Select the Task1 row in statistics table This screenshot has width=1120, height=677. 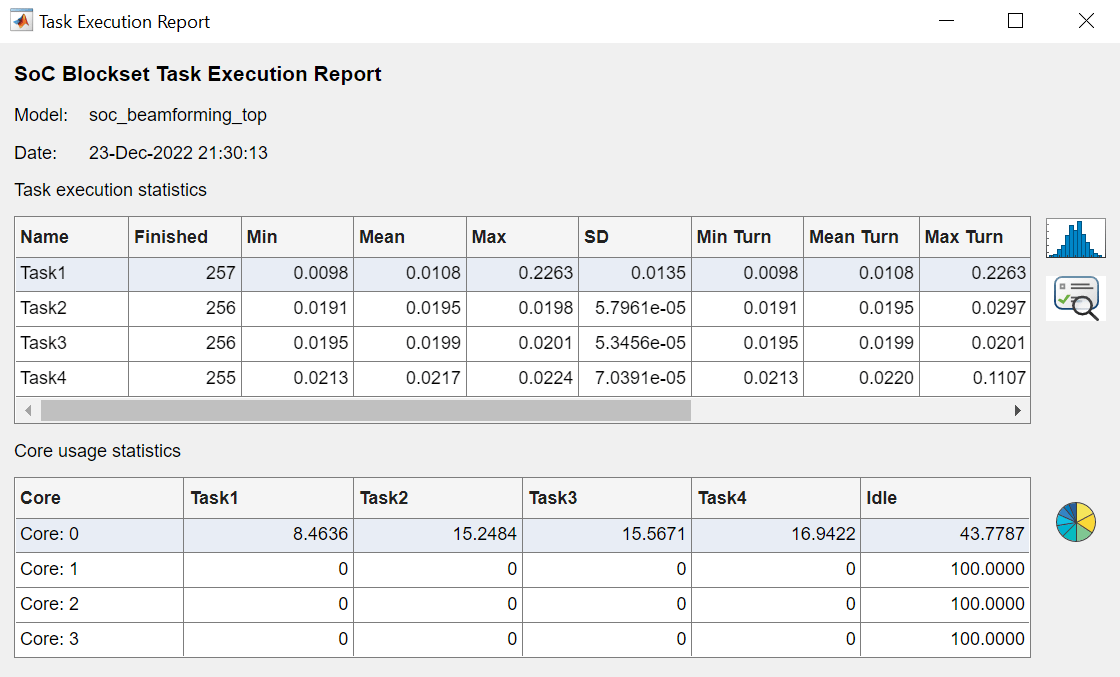72,274
